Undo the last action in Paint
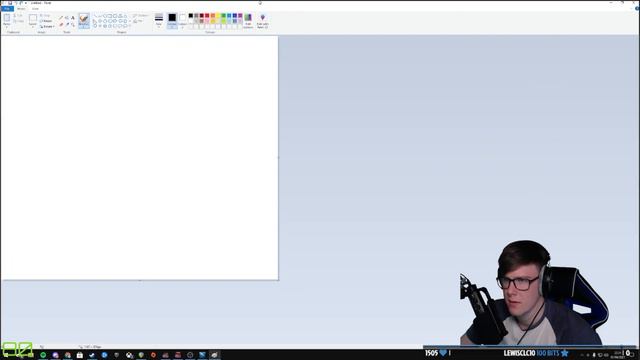The height and width of the screenshot is (360, 640). (16, 3)
